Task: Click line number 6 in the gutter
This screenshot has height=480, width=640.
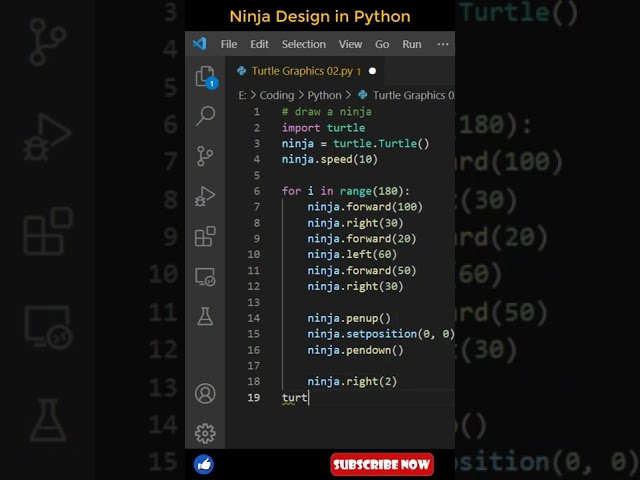Action: point(257,191)
